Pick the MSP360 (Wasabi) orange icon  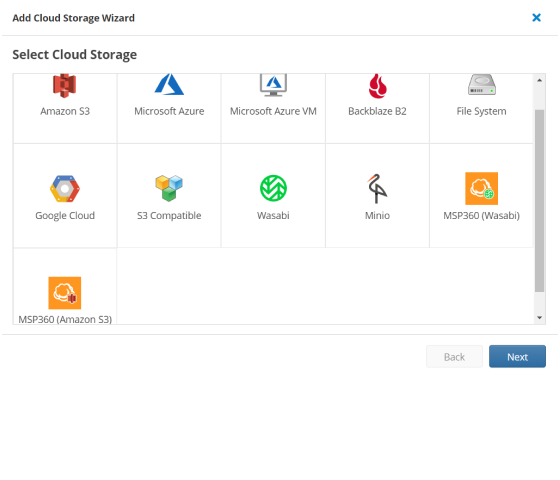coord(481,189)
